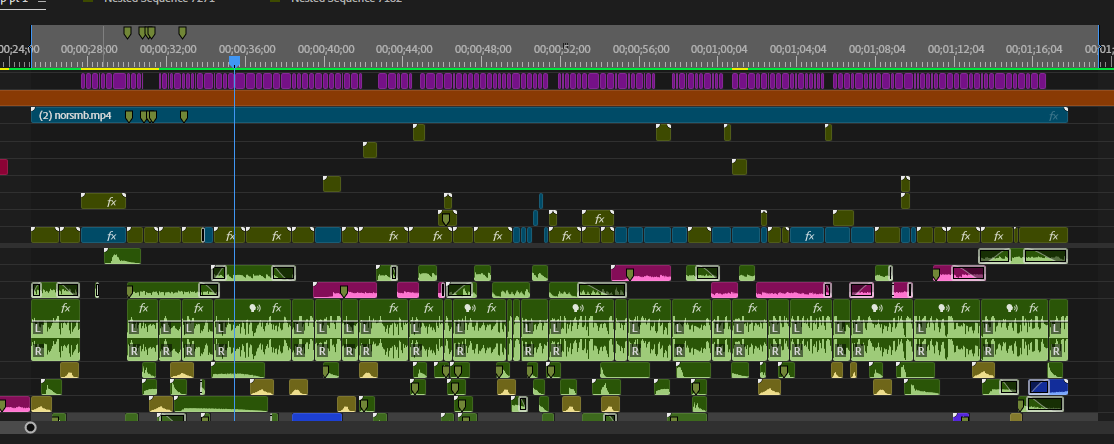
Task: Click the first clip marker on the norsmb.mp4 clip
Action: point(129,116)
